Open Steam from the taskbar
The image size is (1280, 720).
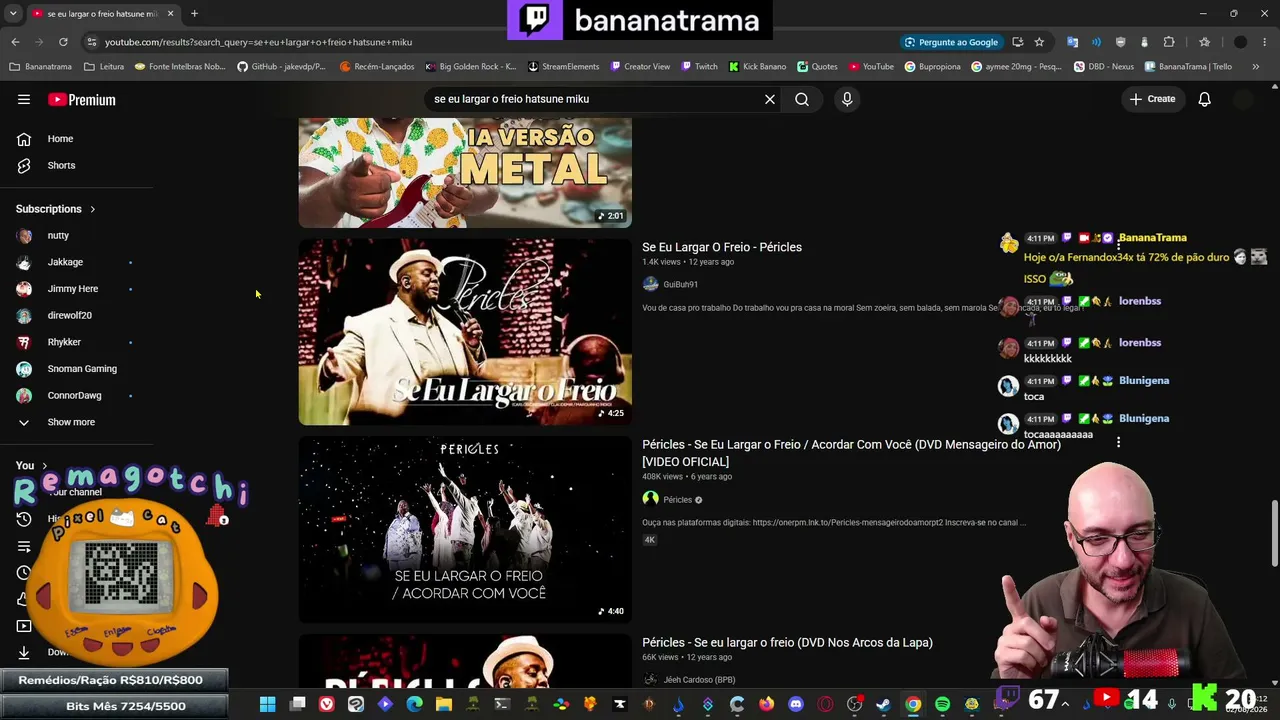pyautogui.click(x=883, y=704)
